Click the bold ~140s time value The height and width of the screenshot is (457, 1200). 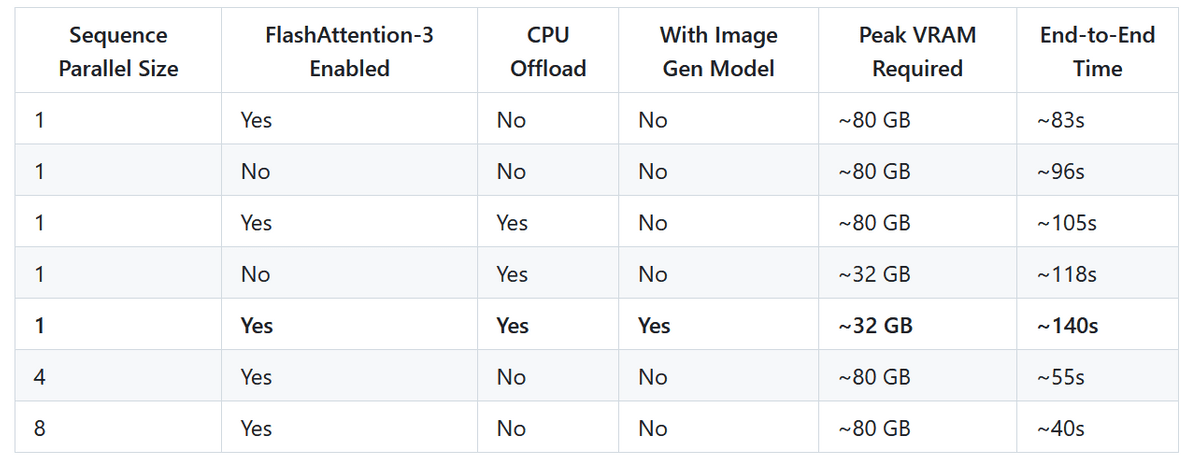1068,326
